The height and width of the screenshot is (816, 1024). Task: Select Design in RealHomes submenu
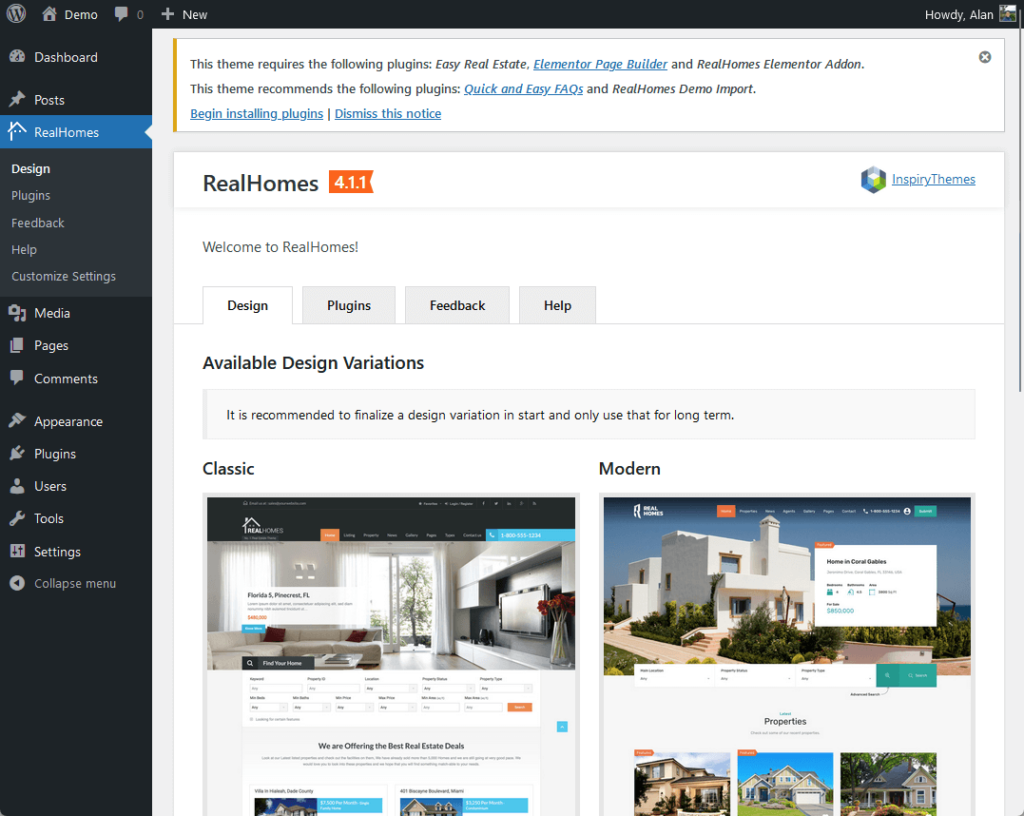(31, 168)
